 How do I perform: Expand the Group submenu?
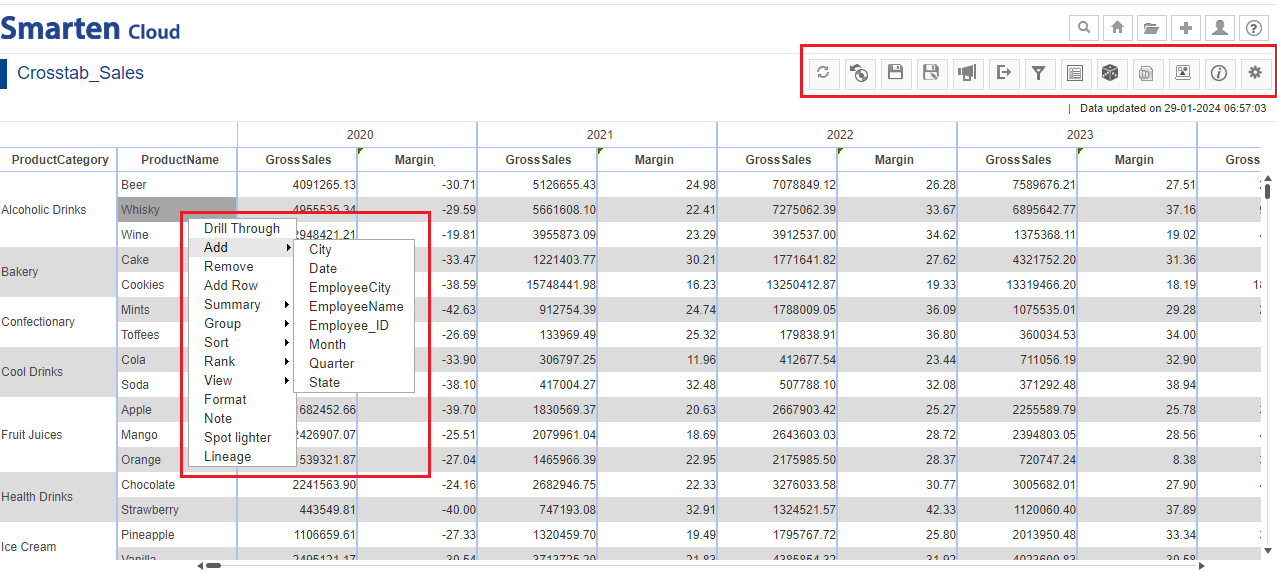242,323
